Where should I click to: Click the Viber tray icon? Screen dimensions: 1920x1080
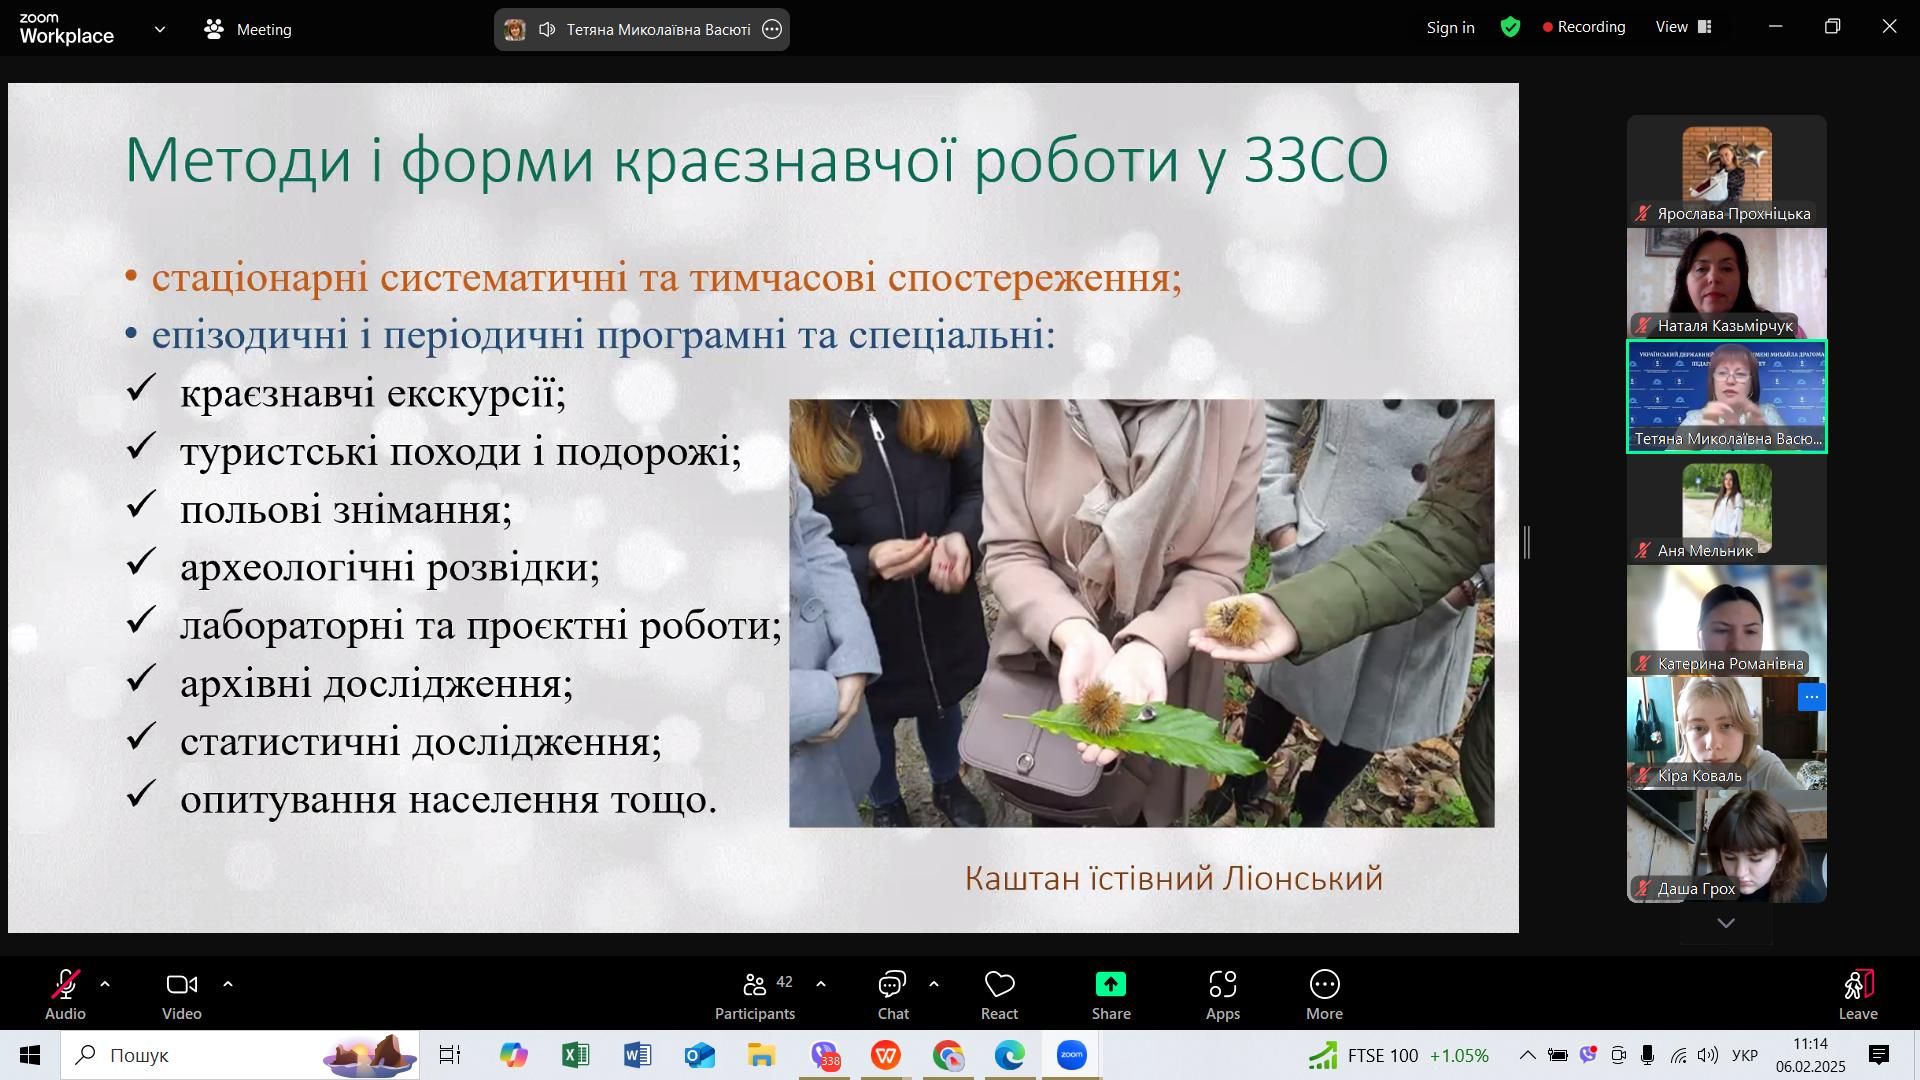pos(1588,1055)
